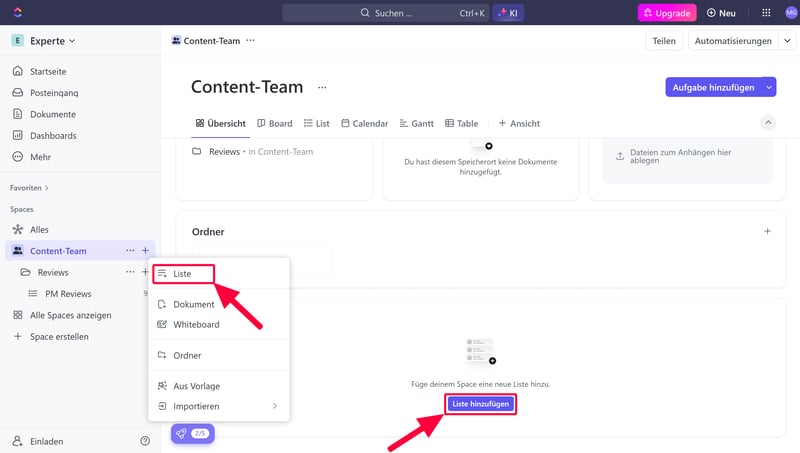Click the ClickUp logo icon
The height and width of the screenshot is (453, 800).
[18, 13]
